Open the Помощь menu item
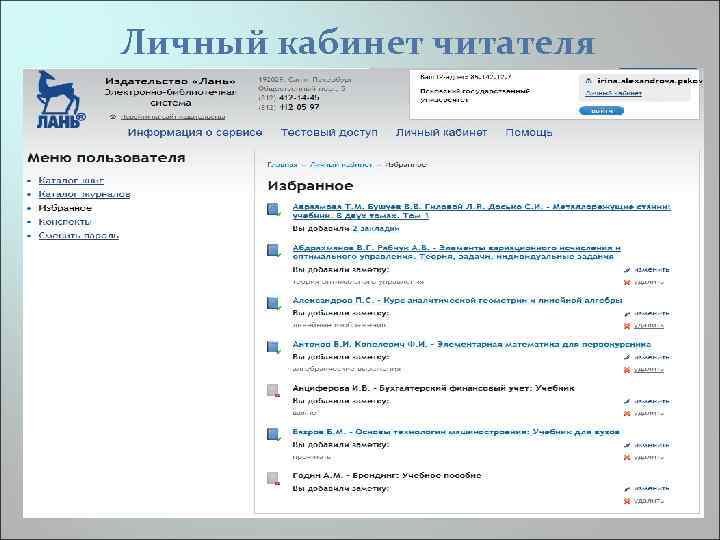Viewport: 720px width, 540px height. click(x=529, y=133)
